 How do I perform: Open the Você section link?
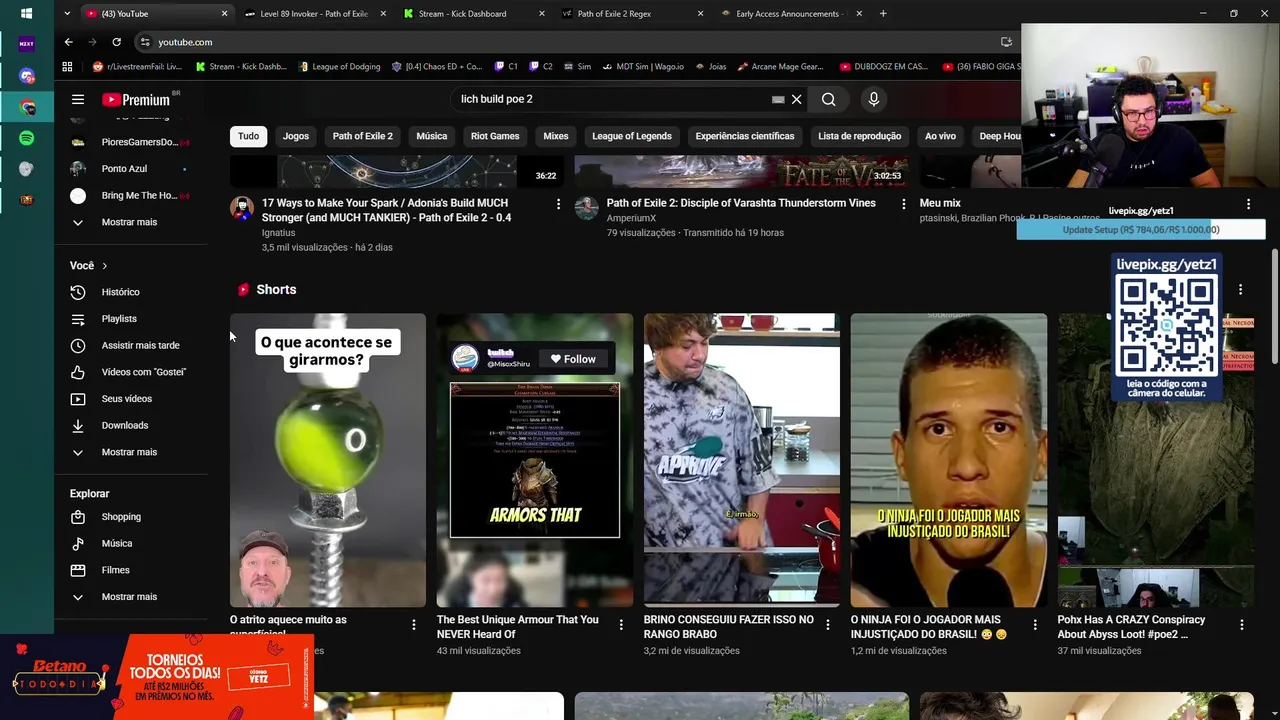(x=88, y=265)
